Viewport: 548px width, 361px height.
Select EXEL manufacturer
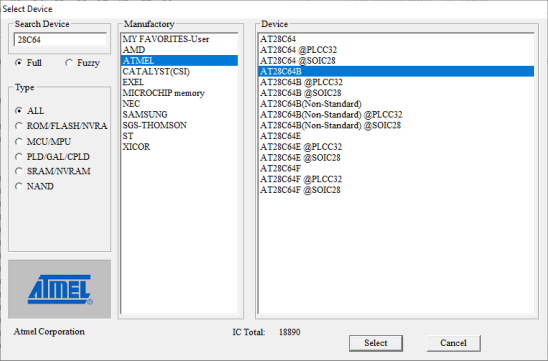pos(180,82)
